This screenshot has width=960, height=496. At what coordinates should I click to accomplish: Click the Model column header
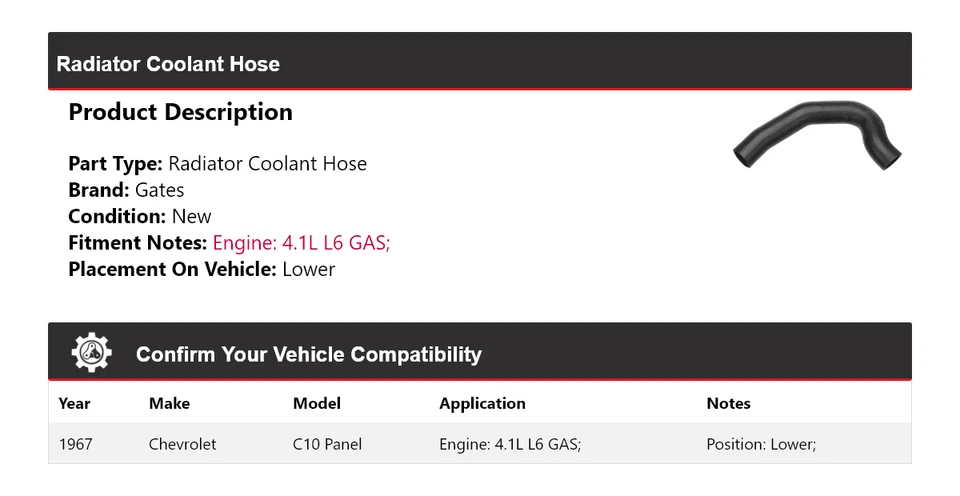pyautogui.click(x=316, y=403)
